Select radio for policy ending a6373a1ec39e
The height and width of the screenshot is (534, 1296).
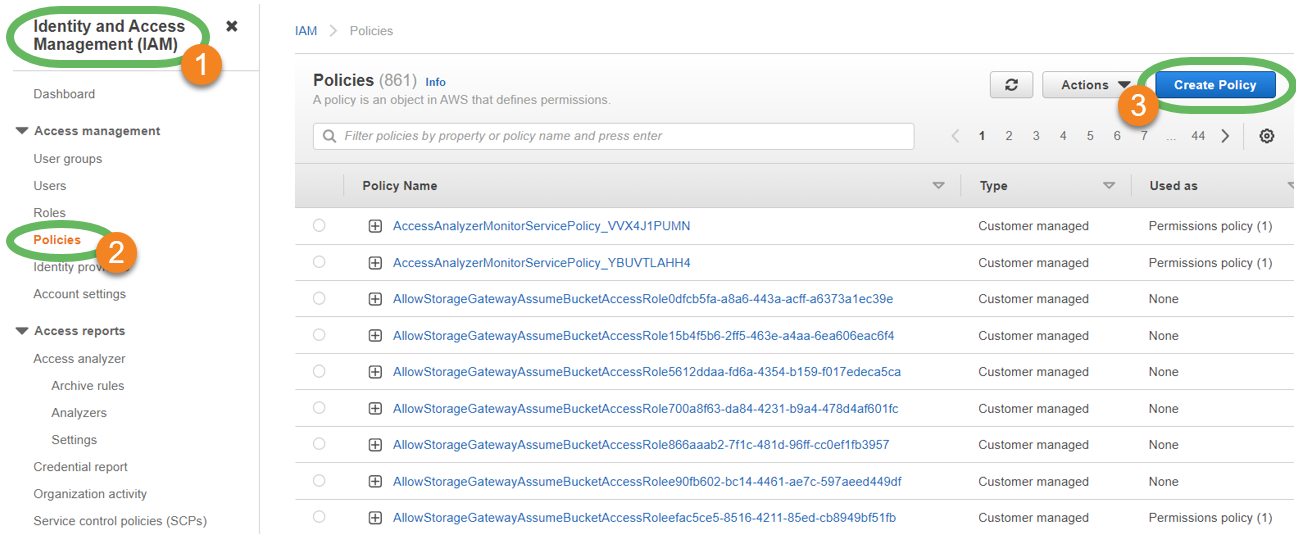(x=319, y=298)
